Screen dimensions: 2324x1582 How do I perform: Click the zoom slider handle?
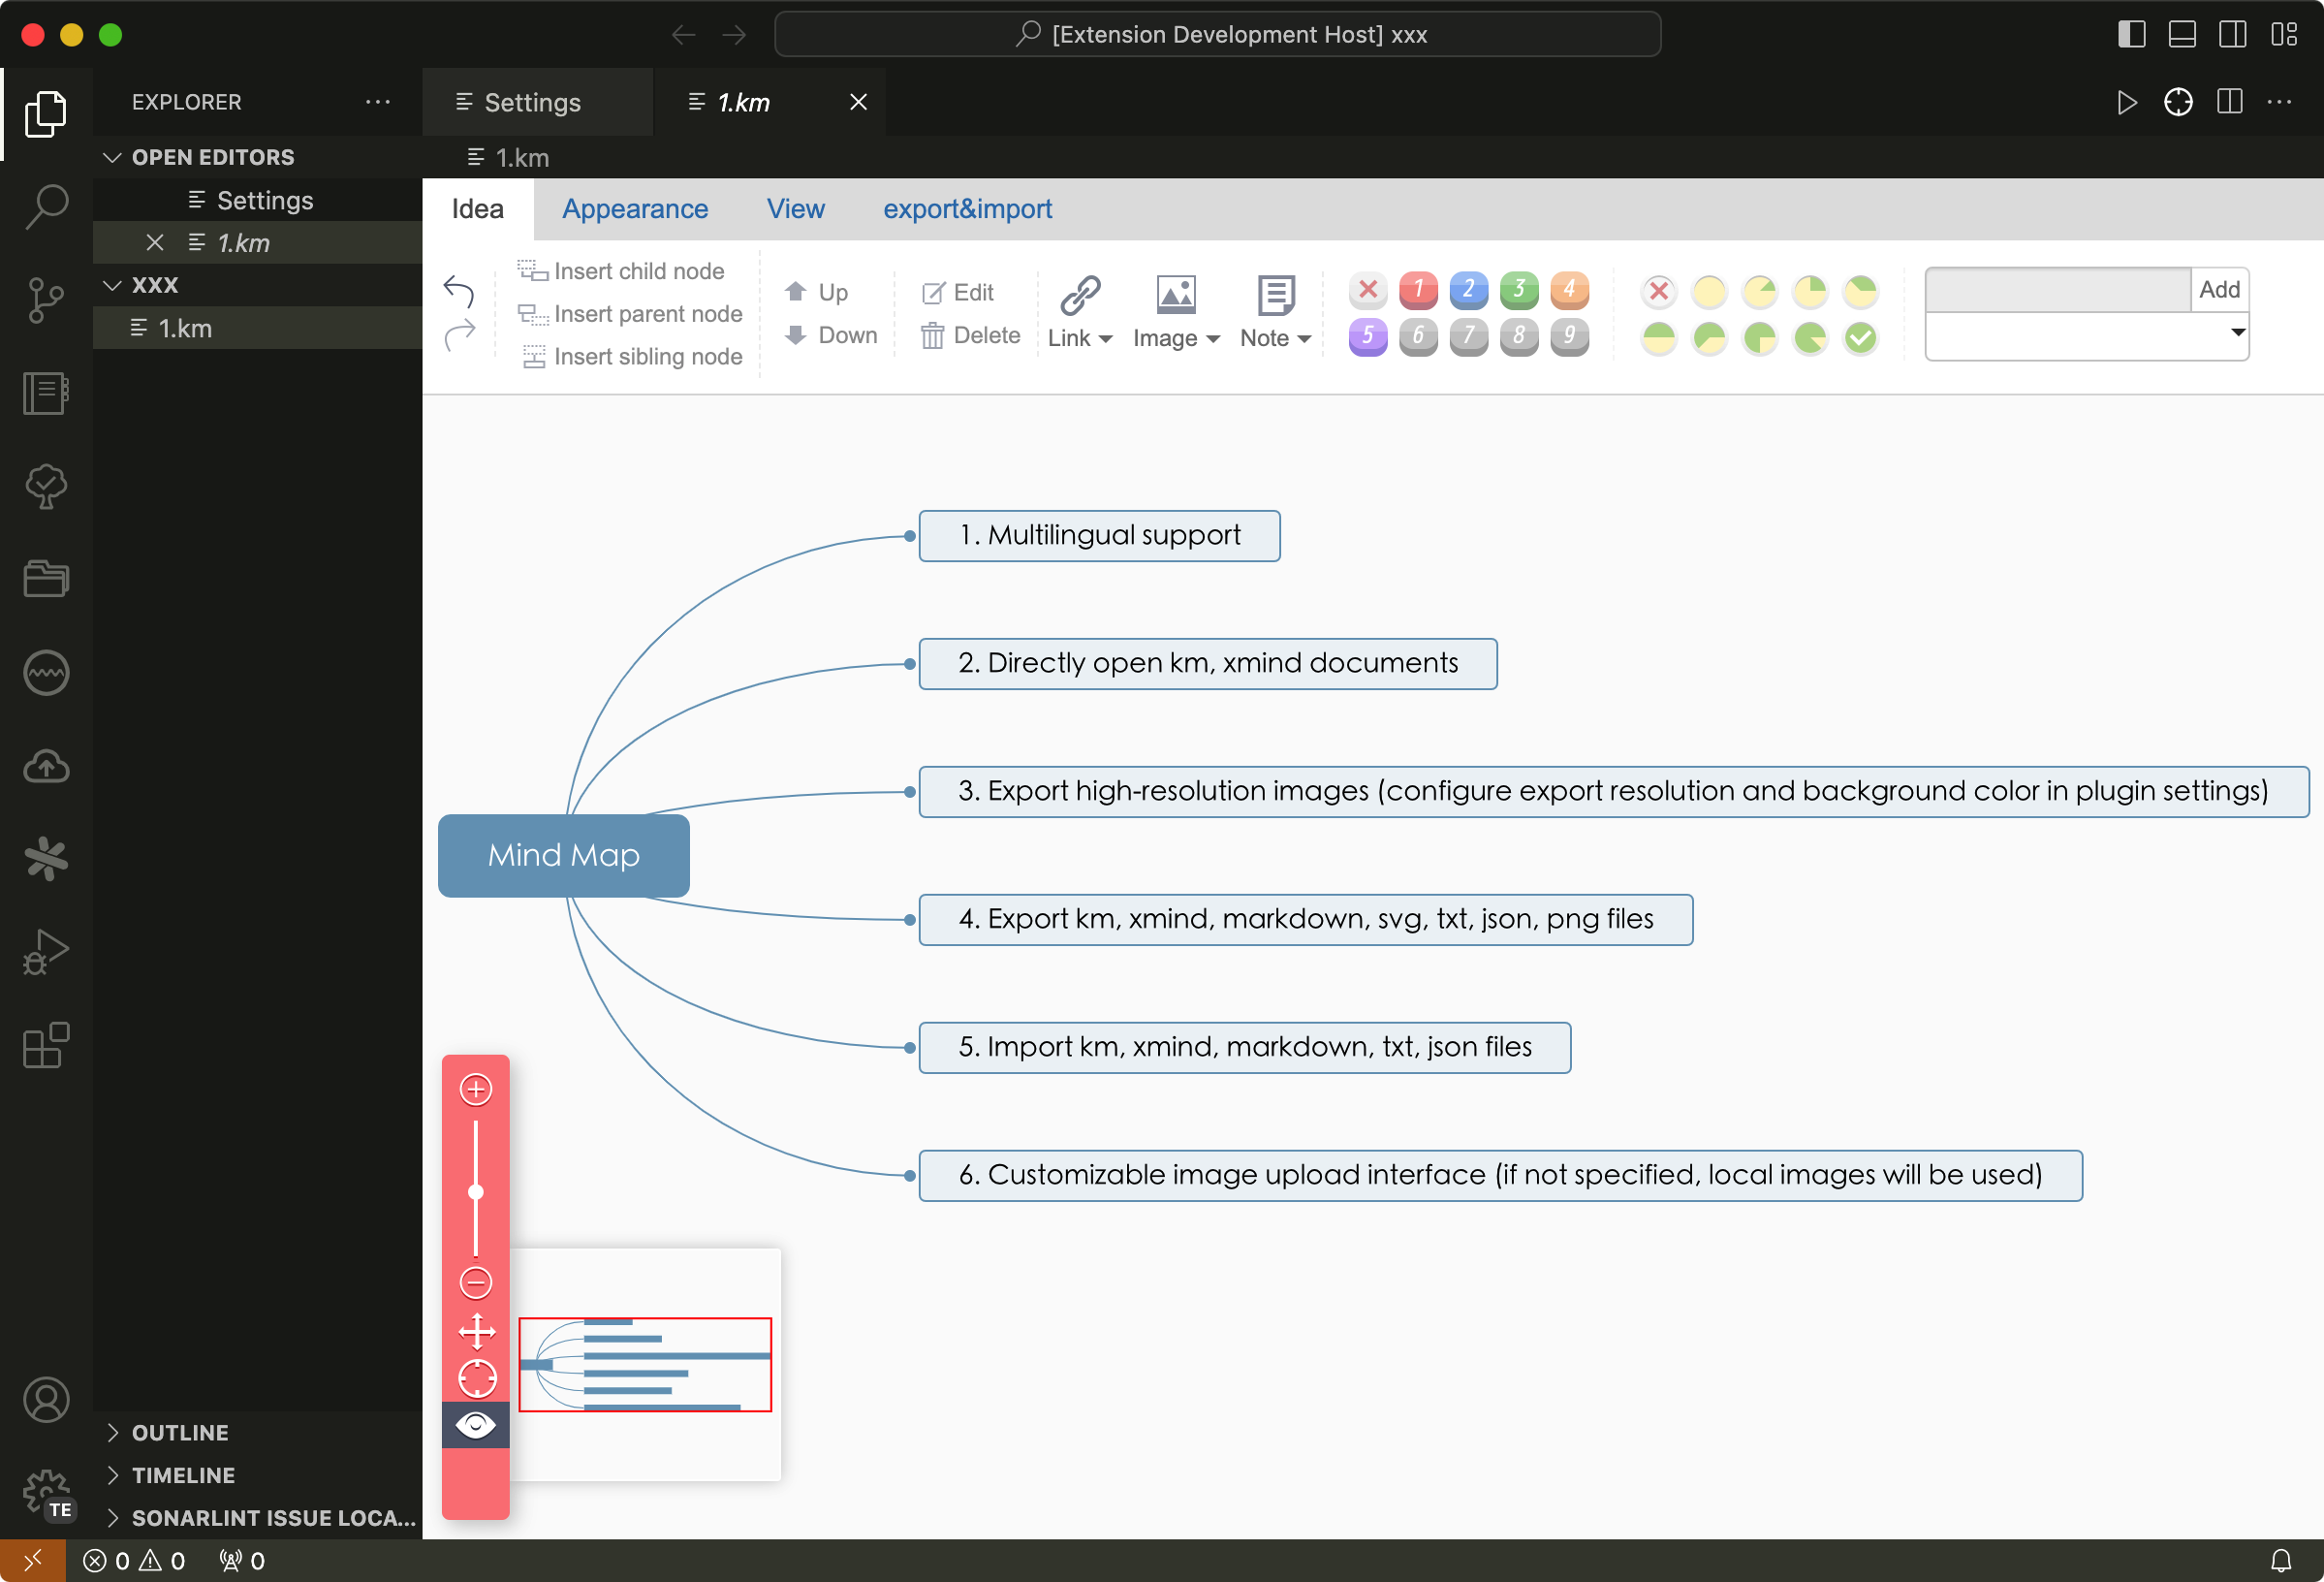click(x=476, y=1192)
